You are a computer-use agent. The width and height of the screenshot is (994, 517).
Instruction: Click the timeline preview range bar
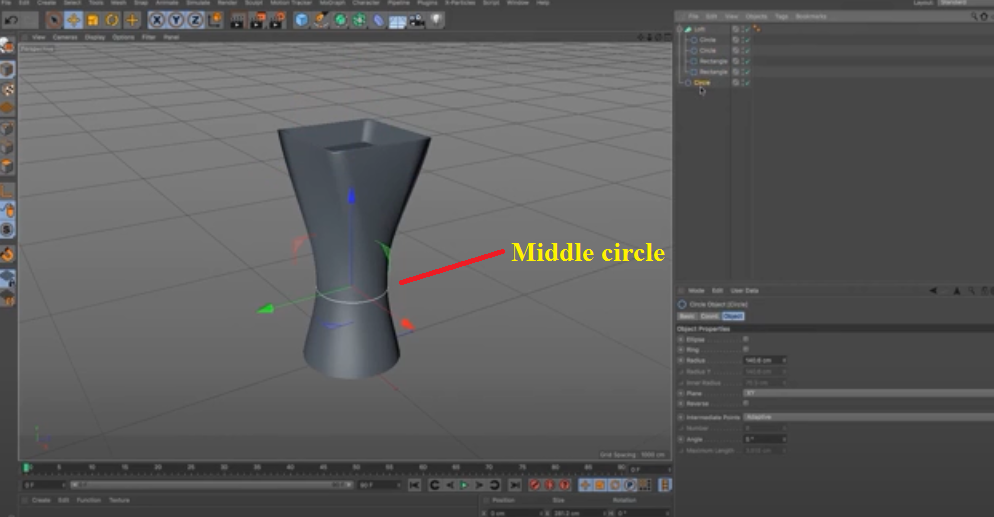pos(210,485)
